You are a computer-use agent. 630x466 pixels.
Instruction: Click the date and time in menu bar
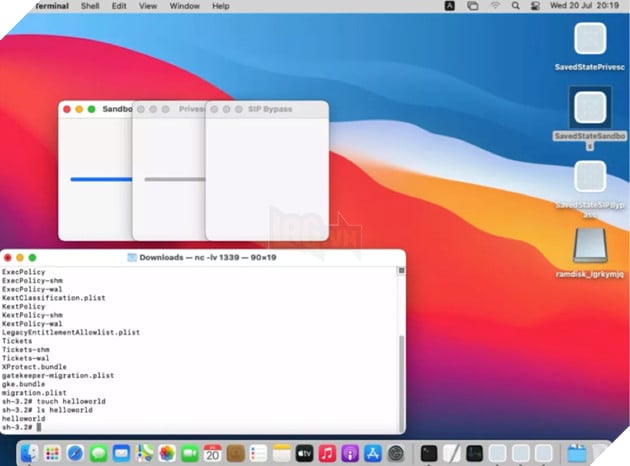tap(584, 6)
